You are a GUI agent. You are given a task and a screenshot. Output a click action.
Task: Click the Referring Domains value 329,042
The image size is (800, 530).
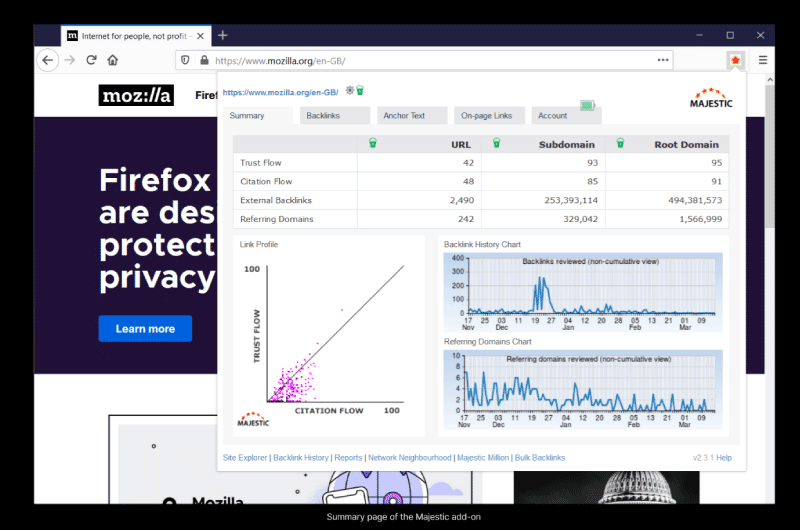pos(580,219)
